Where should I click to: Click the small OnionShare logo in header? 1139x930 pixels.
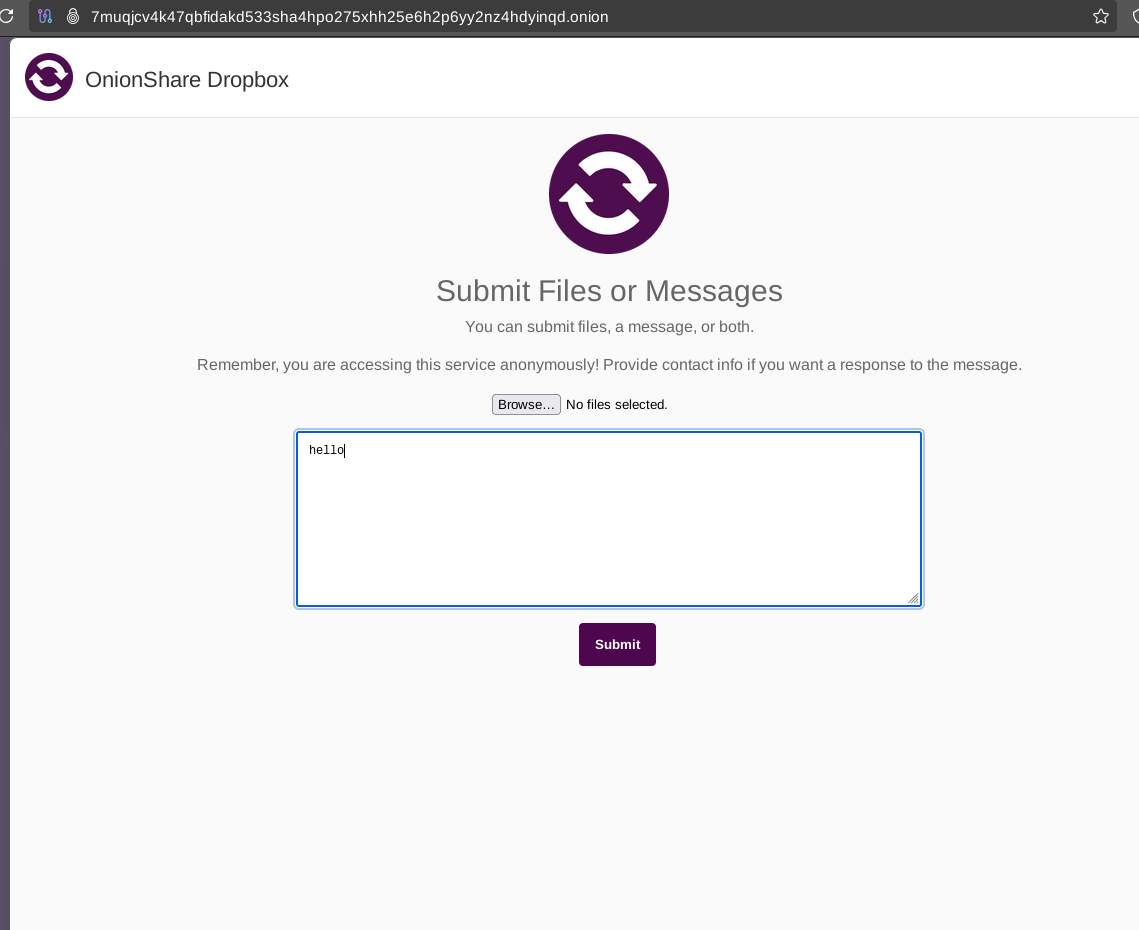click(49, 78)
